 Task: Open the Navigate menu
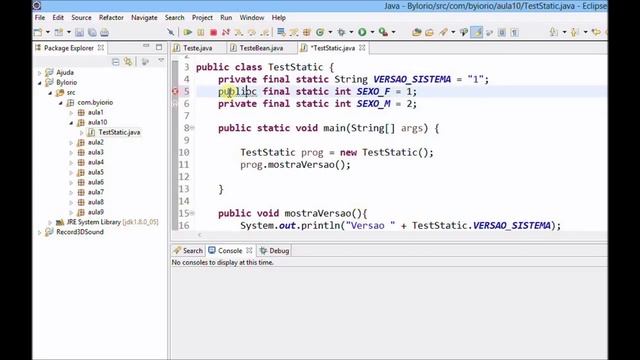(x=144, y=18)
